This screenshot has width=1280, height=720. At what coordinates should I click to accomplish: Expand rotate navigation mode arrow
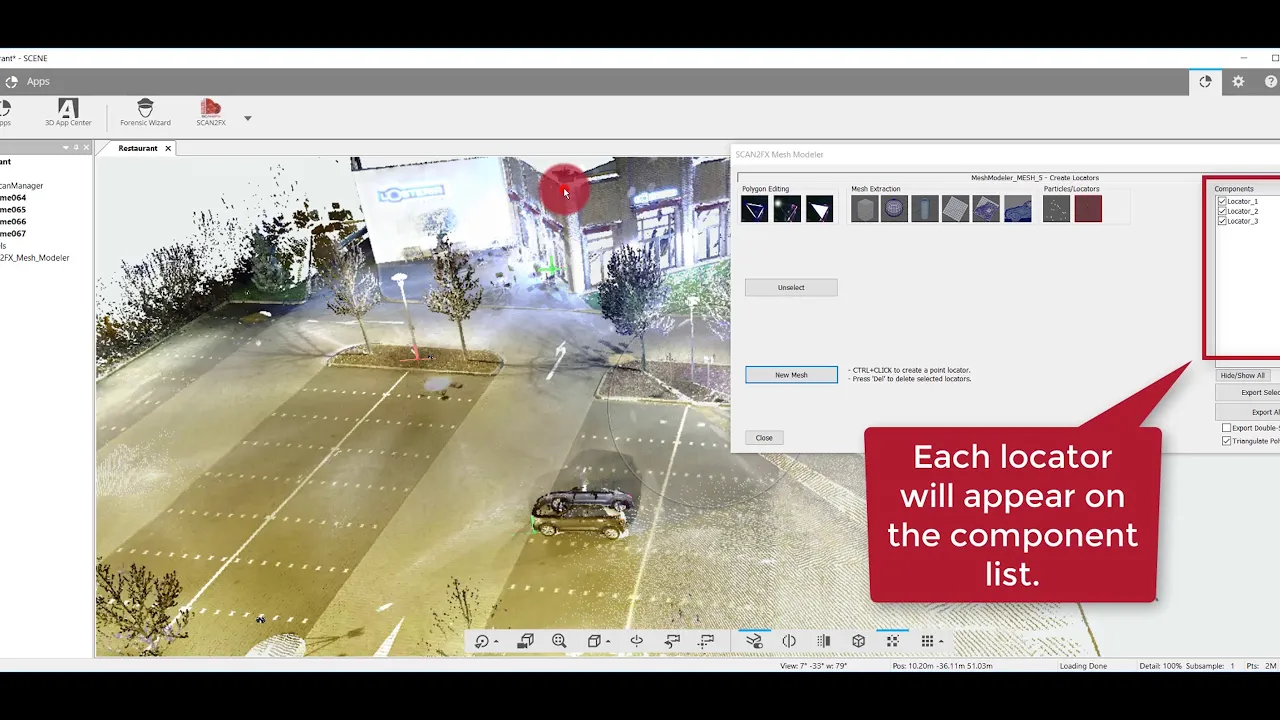496,643
